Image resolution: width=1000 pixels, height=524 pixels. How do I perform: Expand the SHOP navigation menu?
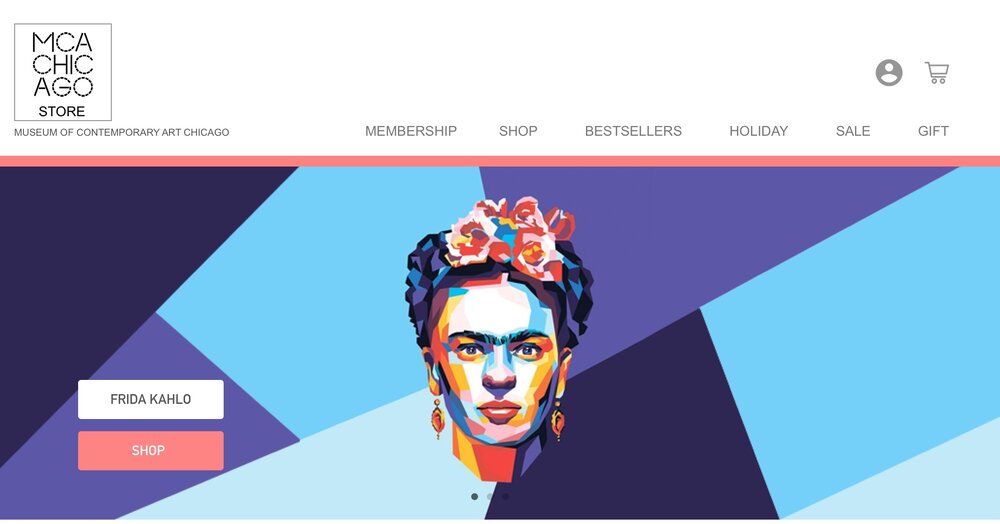click(518, 131)
